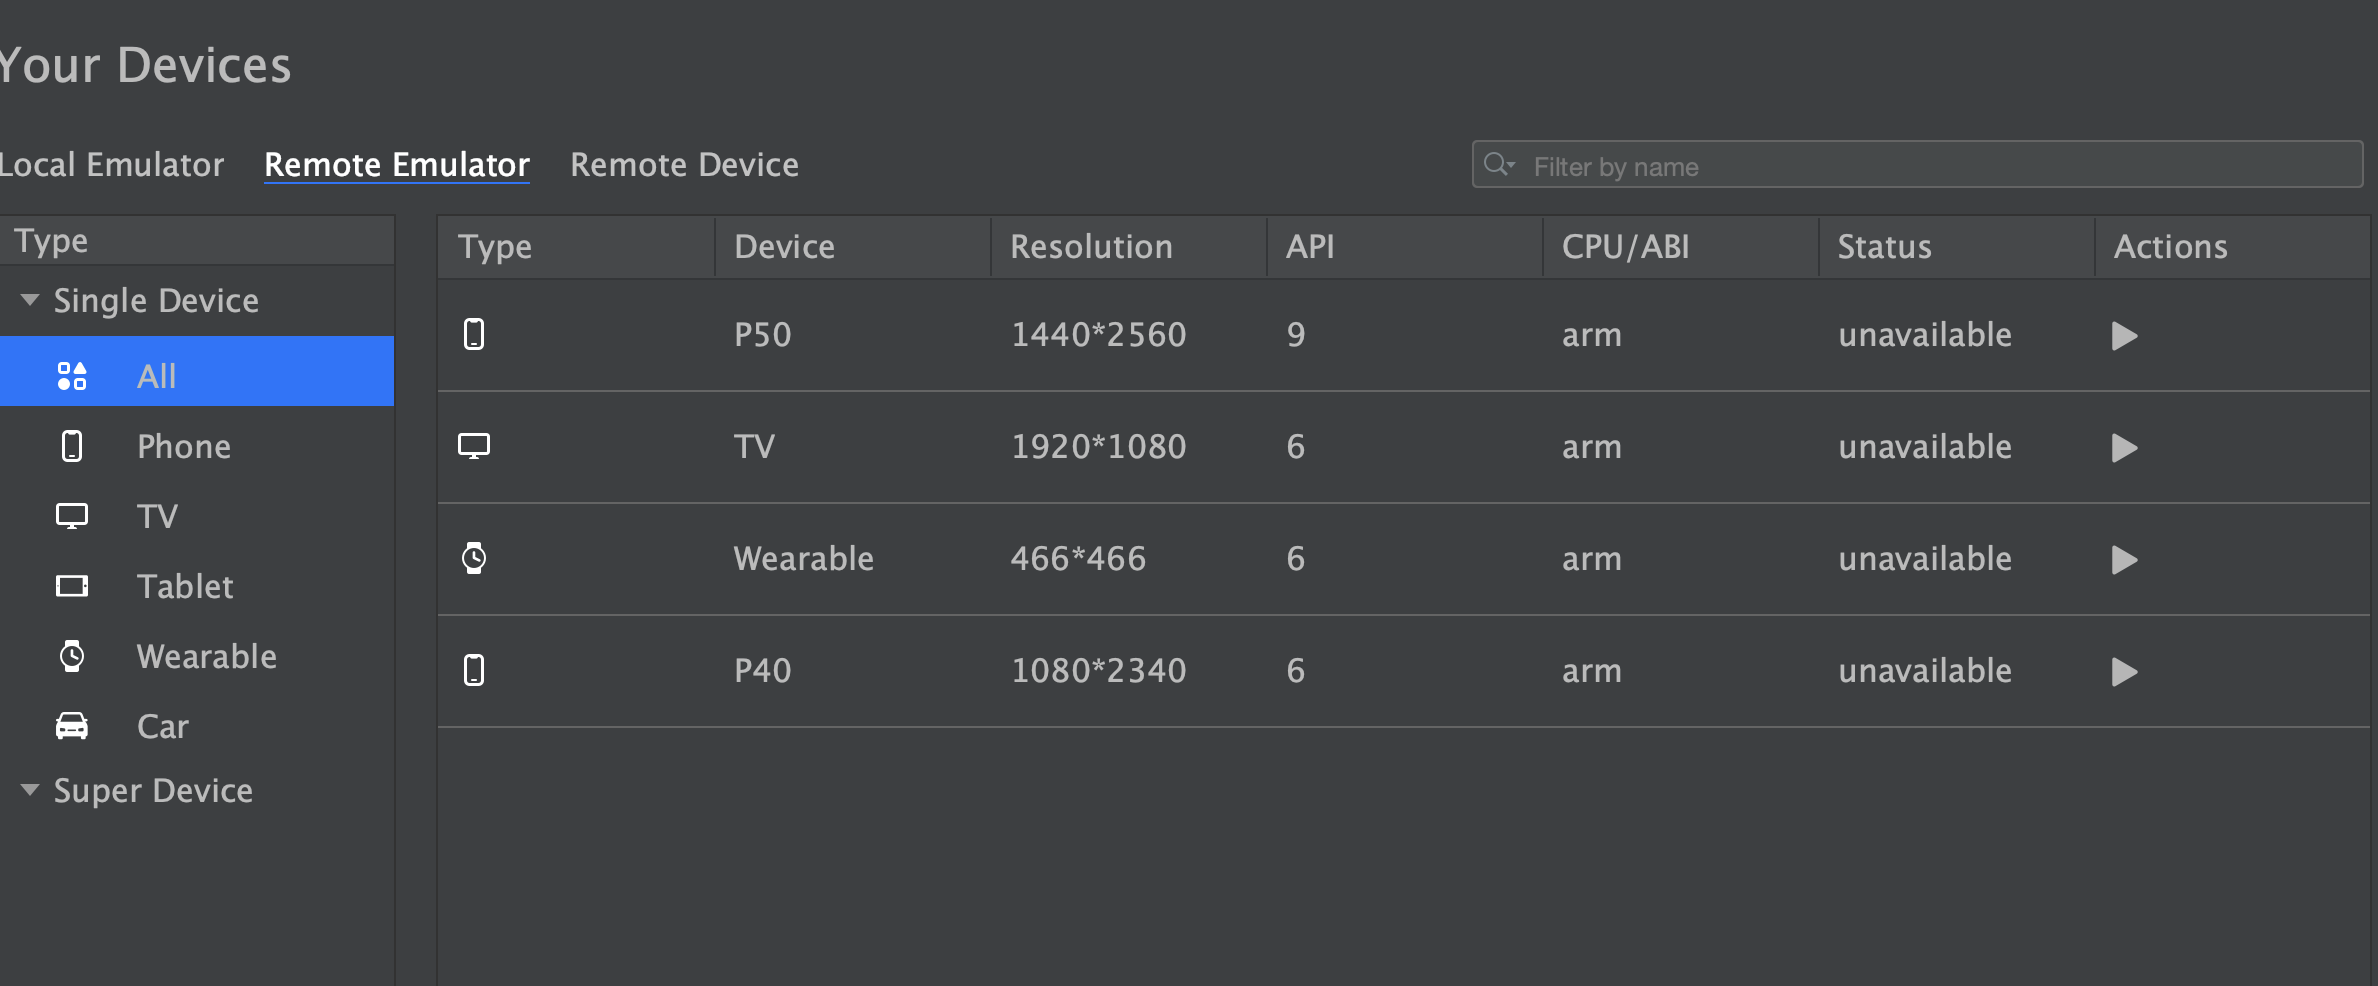Click the P50 row phone icon
Viewport: 2378px width, 986px height.
(x=474, y=334)
